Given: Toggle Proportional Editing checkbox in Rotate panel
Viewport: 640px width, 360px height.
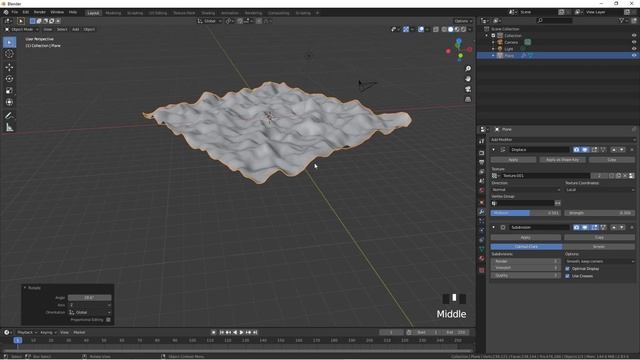Looking at the screenshot, I should click(x=108, y=320).
